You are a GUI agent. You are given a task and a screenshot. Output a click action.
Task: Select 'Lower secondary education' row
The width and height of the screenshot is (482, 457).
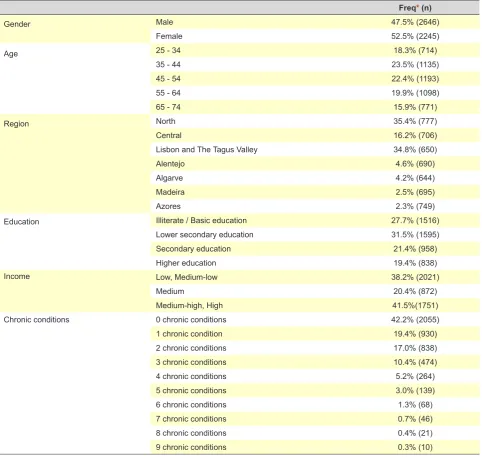[204, 235]
